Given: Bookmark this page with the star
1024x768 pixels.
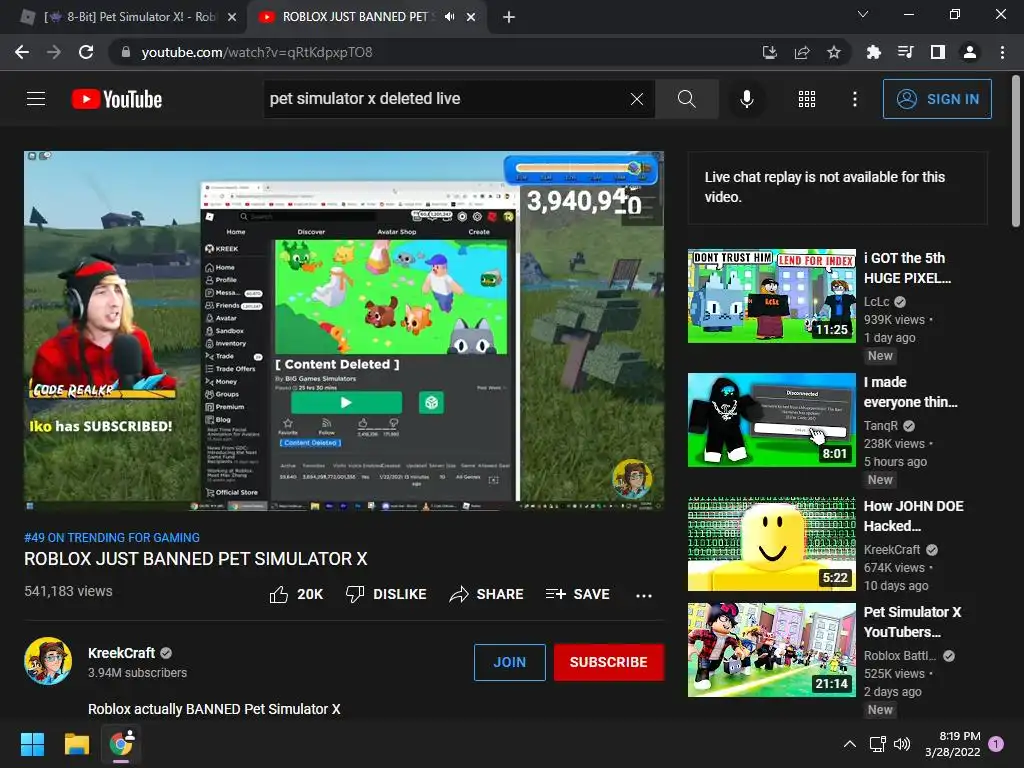Looking at the screenshot, I should click(x=834, y=52).
